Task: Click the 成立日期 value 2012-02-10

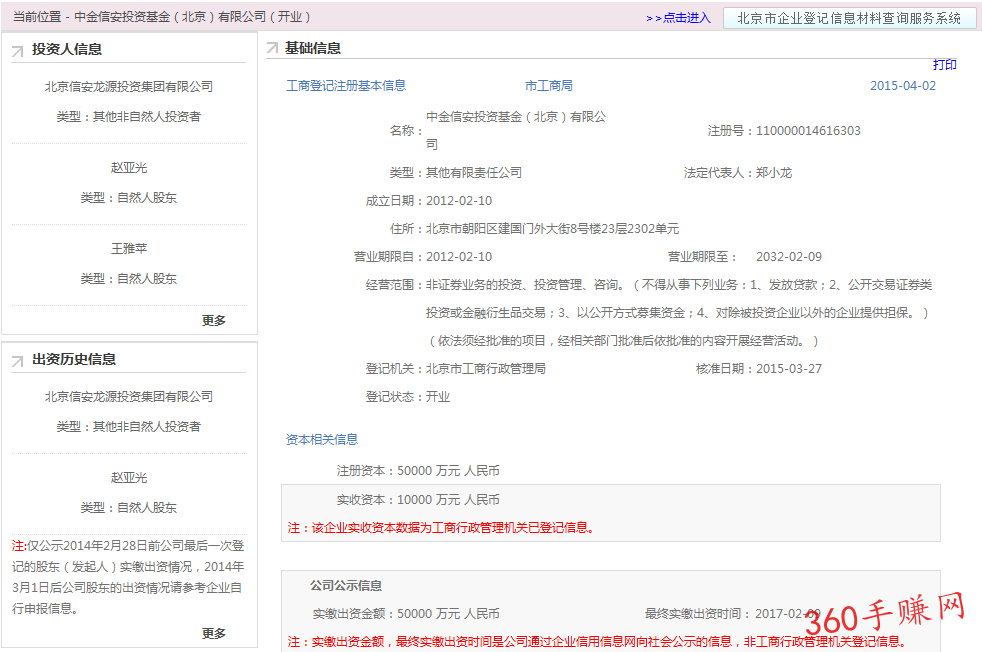Action: point(459,201)
